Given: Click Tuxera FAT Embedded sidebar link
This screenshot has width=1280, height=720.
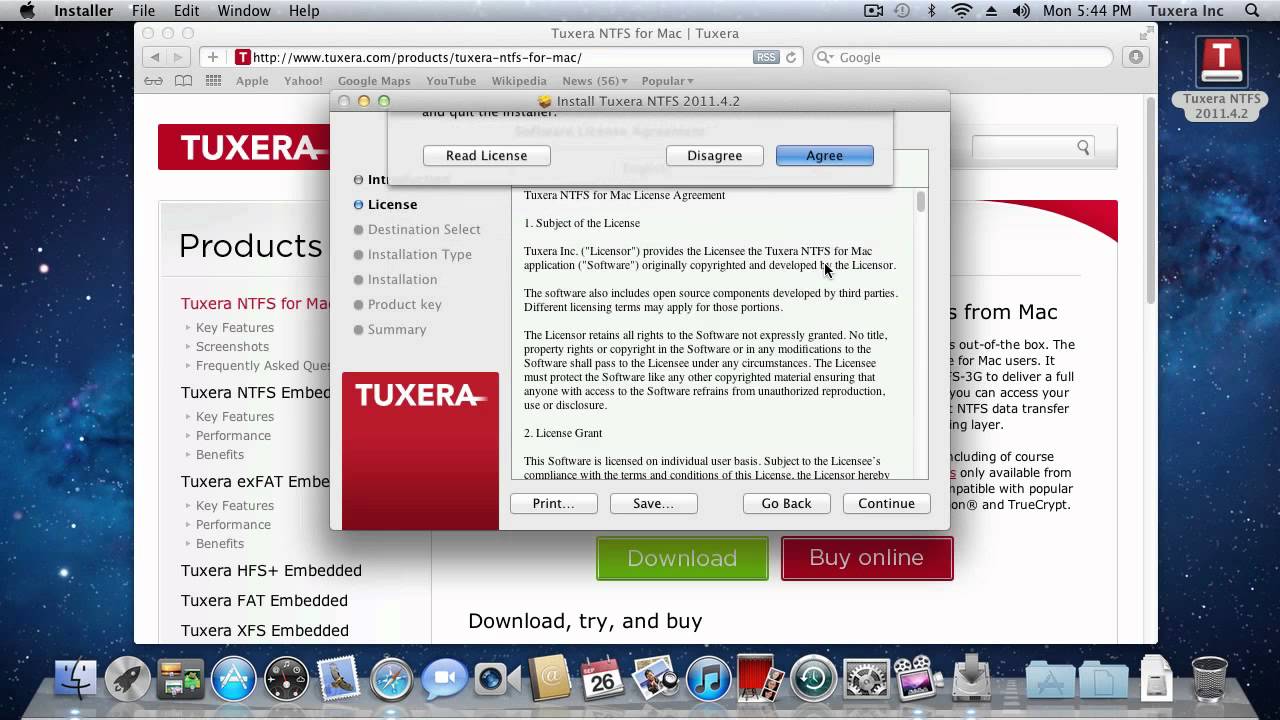Looking at the screenshot, I should (x=264, y=600).
